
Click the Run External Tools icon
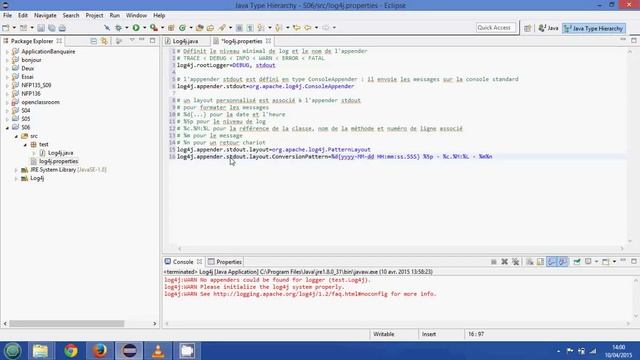[153, 28]
